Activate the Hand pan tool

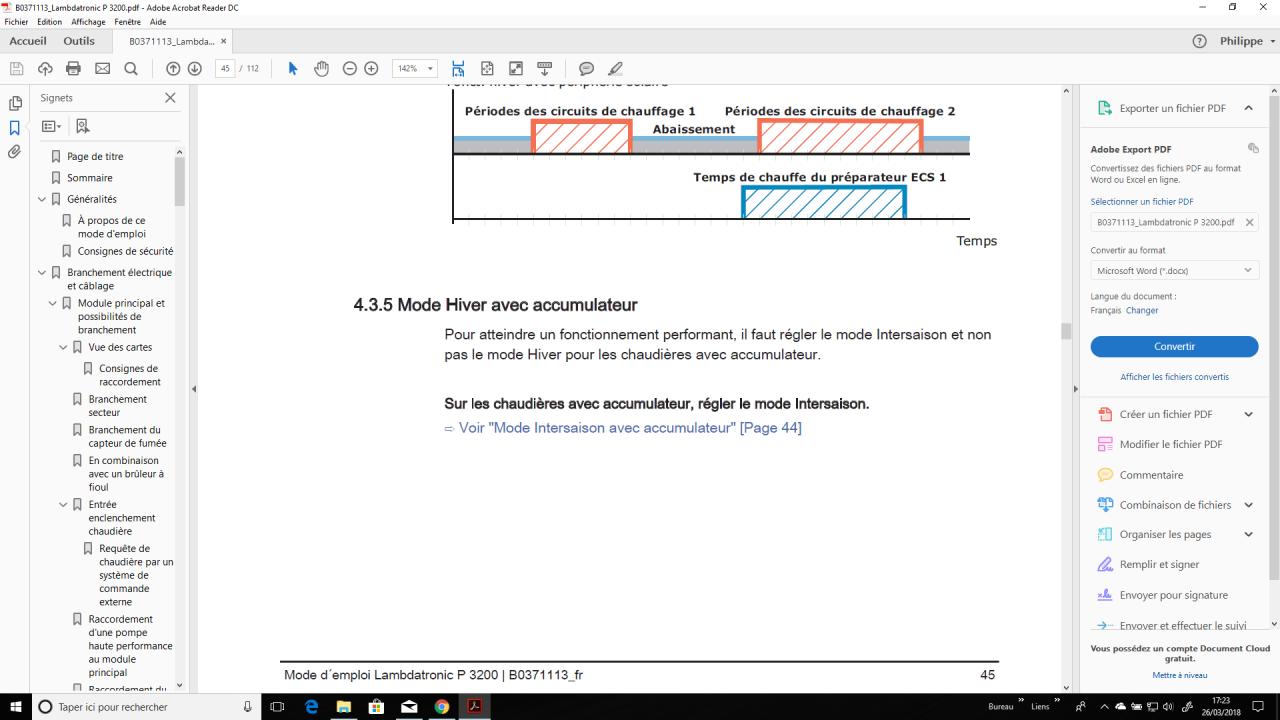[321, 68]
